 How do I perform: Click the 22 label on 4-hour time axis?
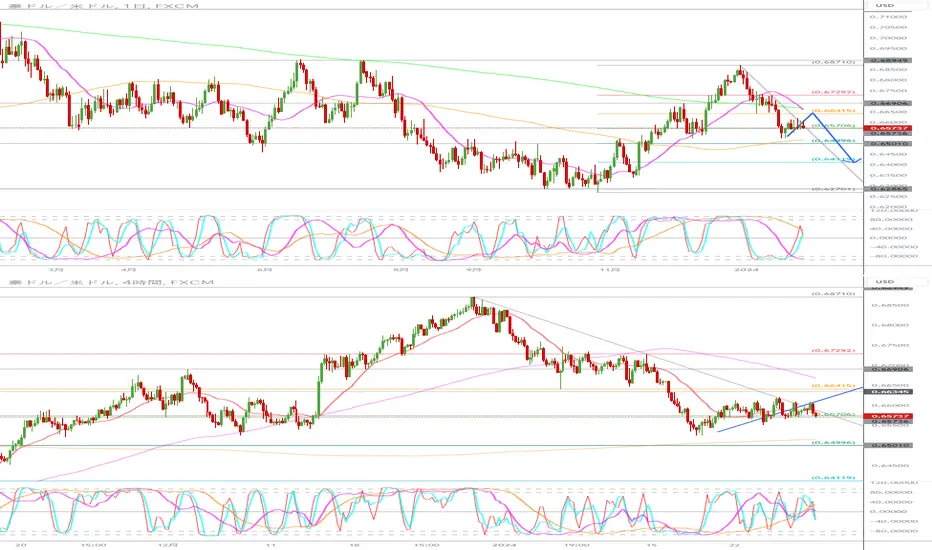click(735, 545)
